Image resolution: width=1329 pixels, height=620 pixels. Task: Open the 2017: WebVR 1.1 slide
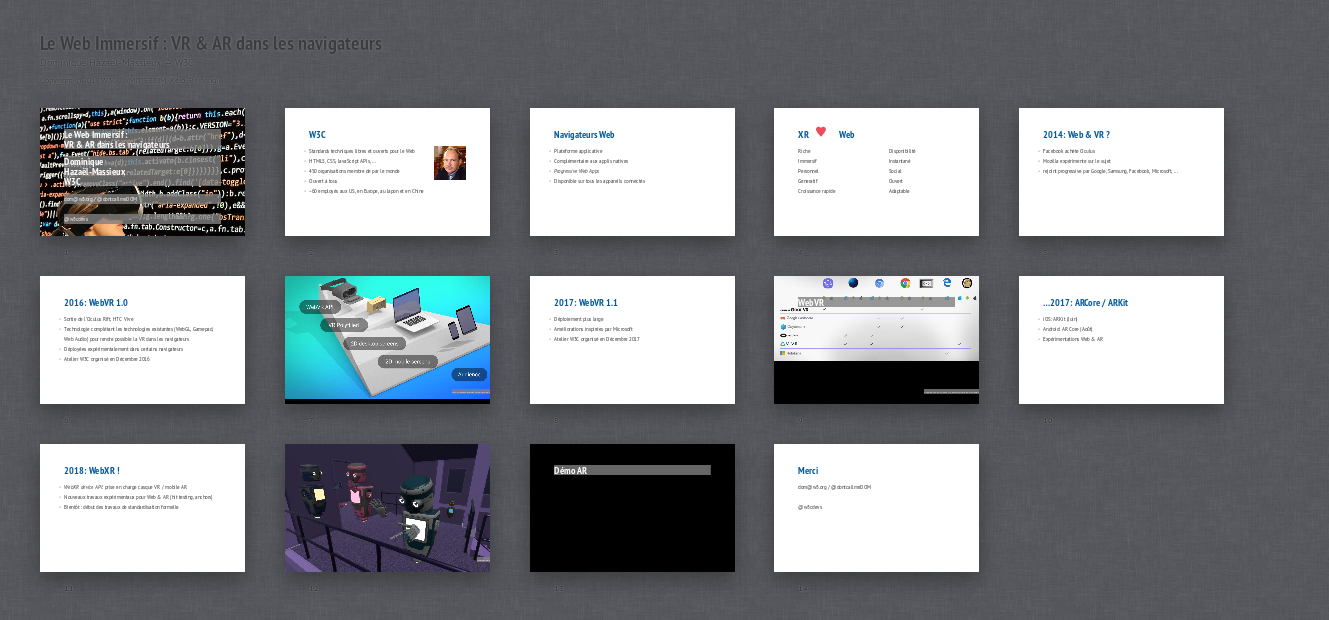click(x=632, y=340)
